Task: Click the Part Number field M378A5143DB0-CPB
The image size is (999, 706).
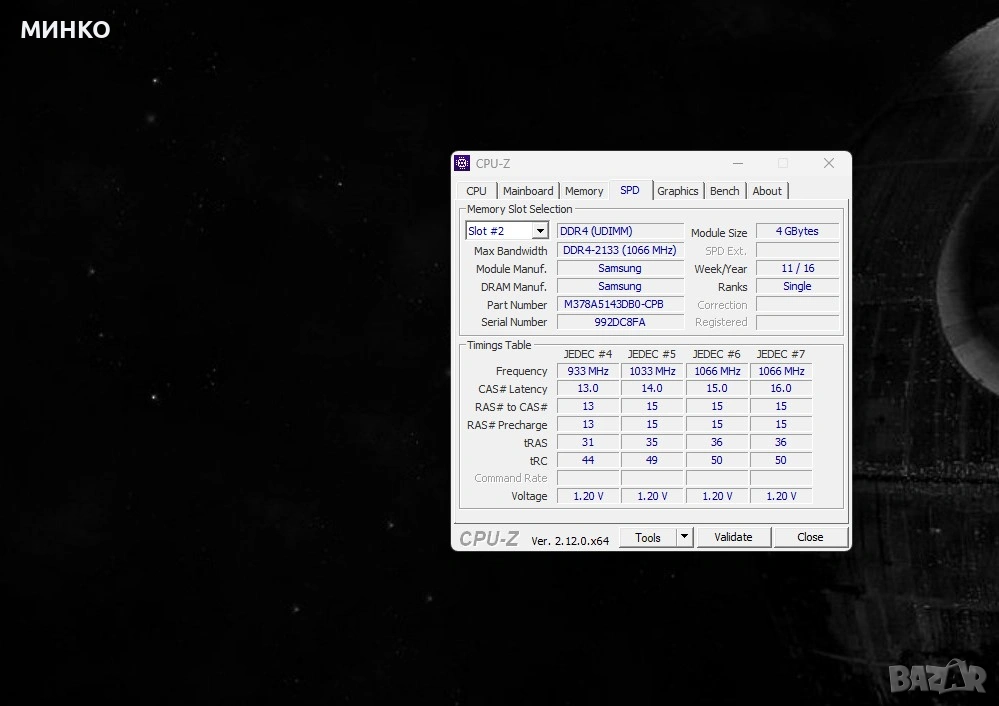Action: click(620, 304)
